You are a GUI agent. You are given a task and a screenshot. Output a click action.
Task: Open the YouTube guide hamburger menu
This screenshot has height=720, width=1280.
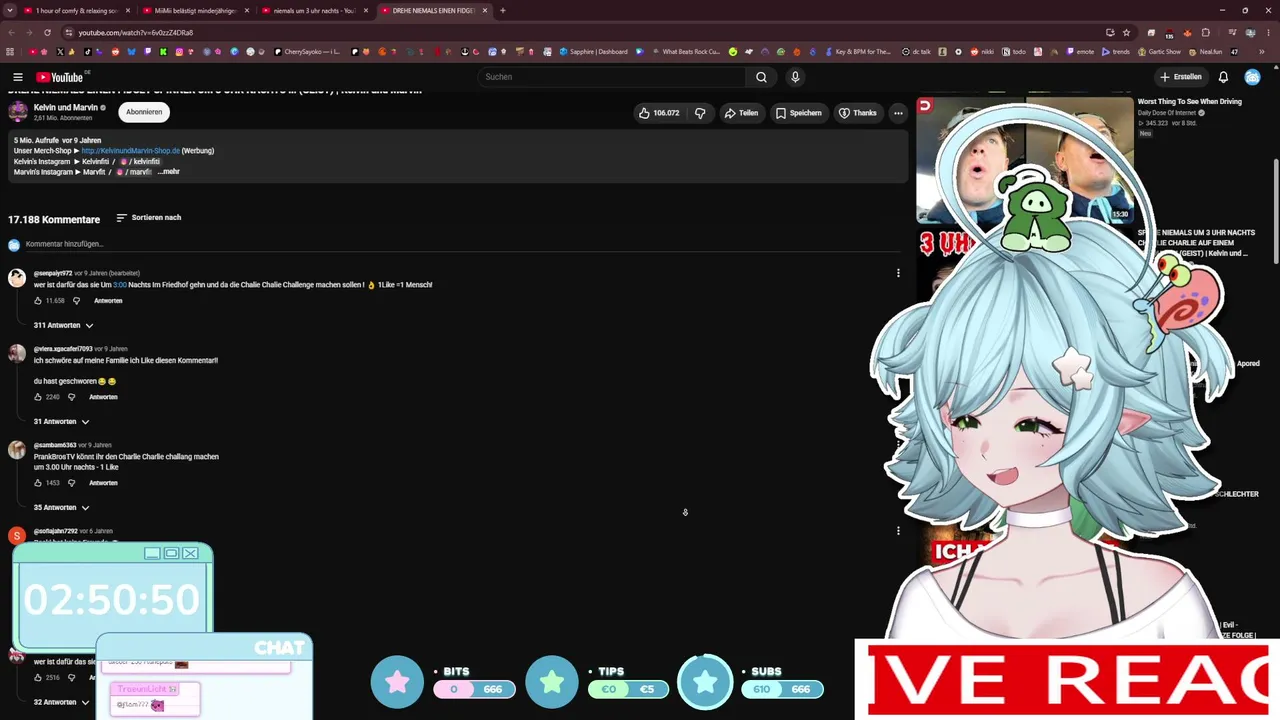[18, 77]
